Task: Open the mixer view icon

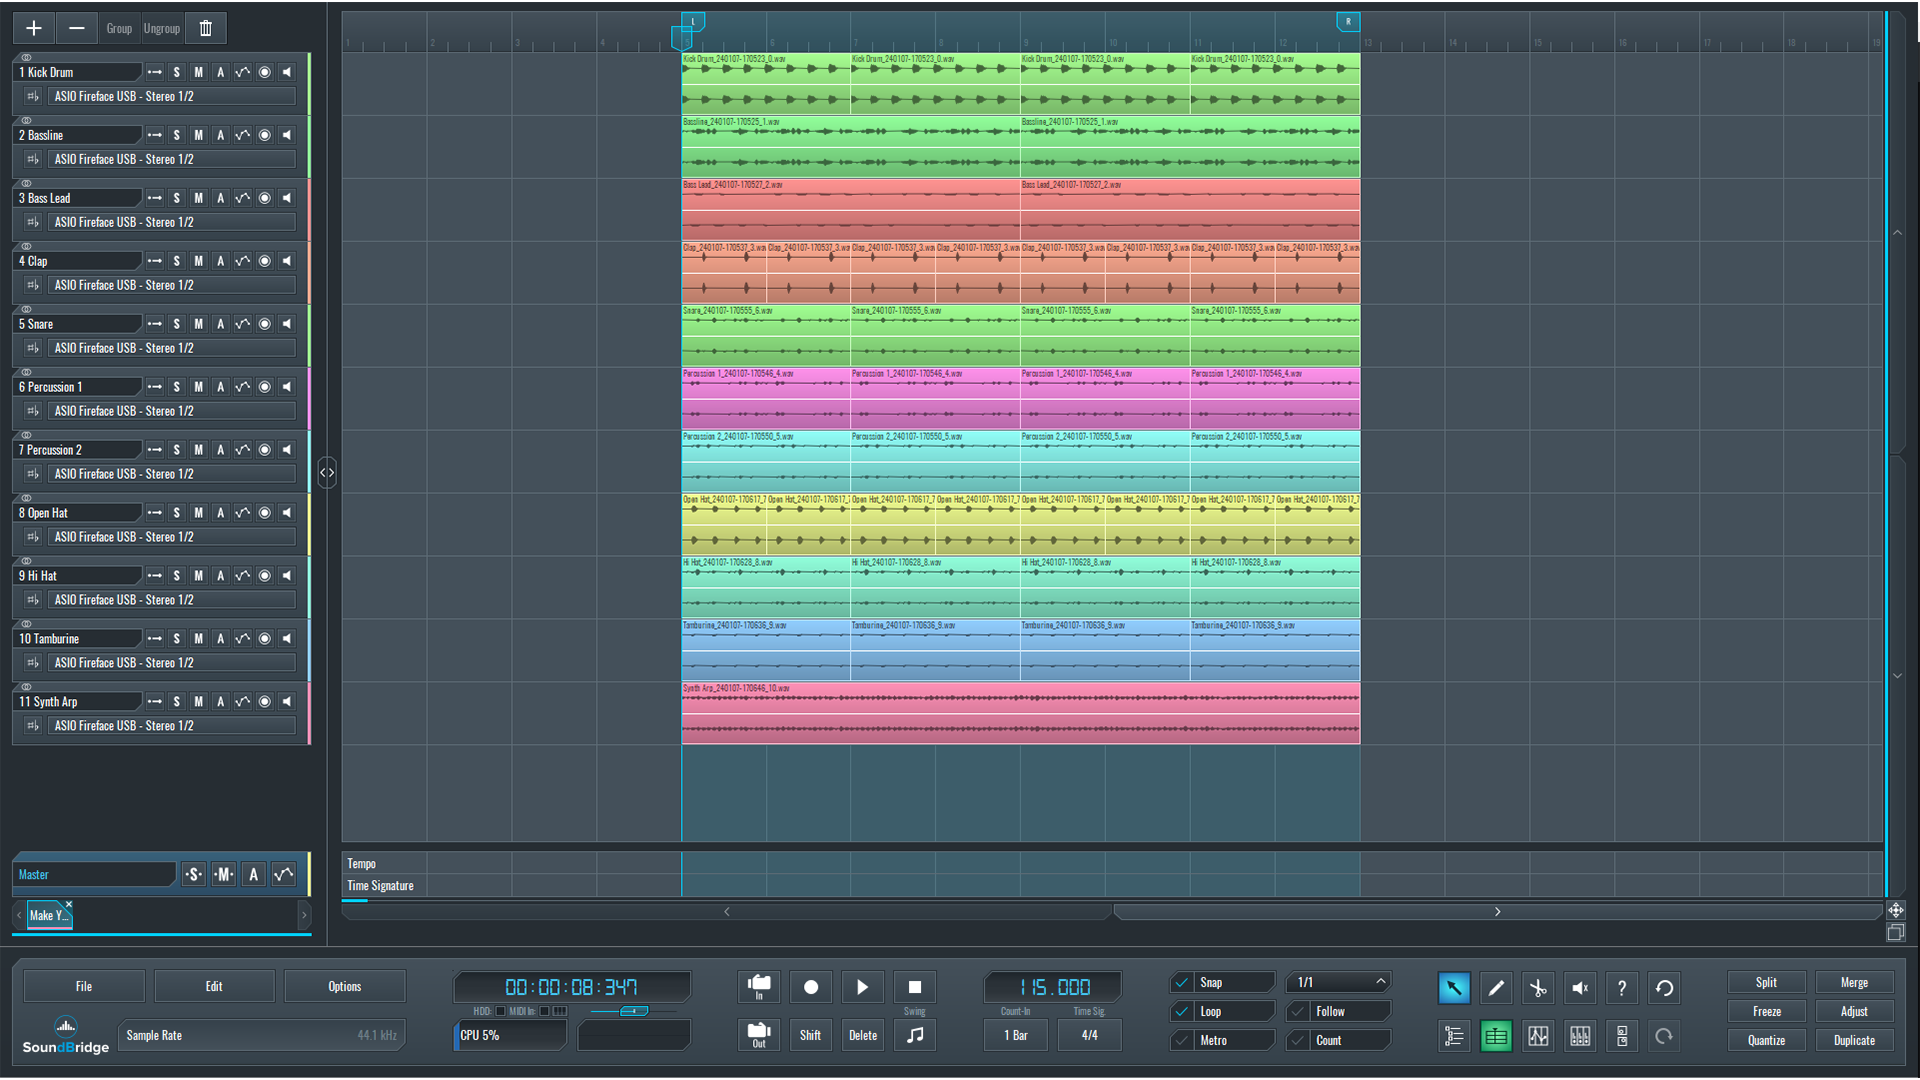Action: (x=1580, y=1036)
